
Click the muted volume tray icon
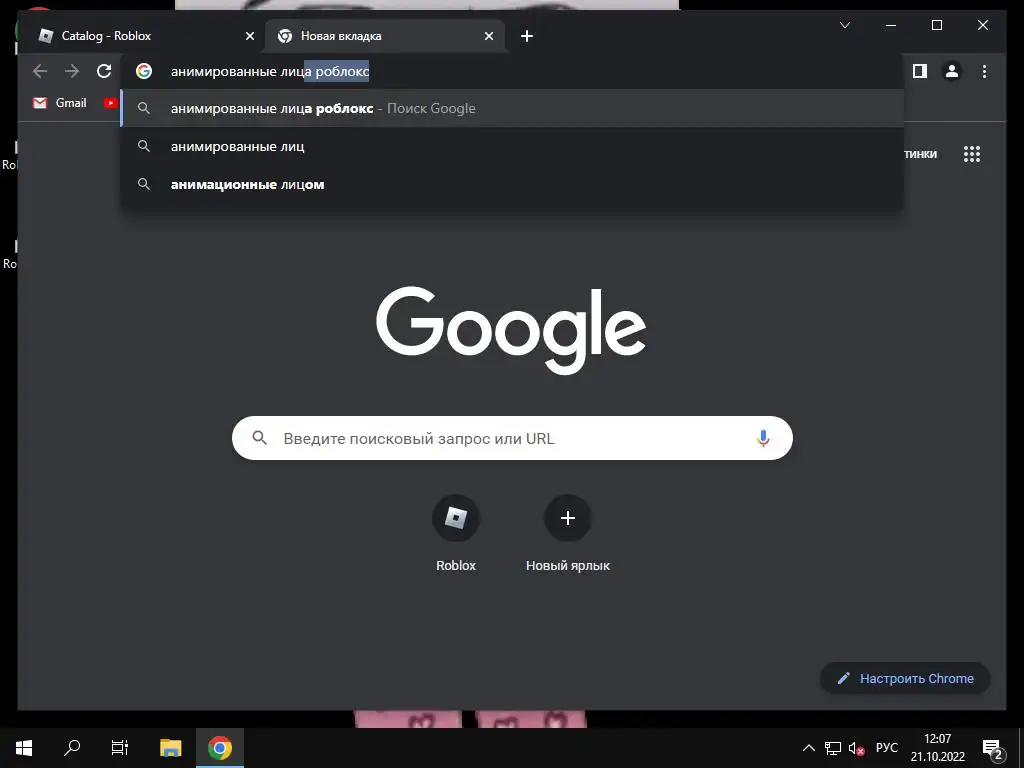(856, 748)
